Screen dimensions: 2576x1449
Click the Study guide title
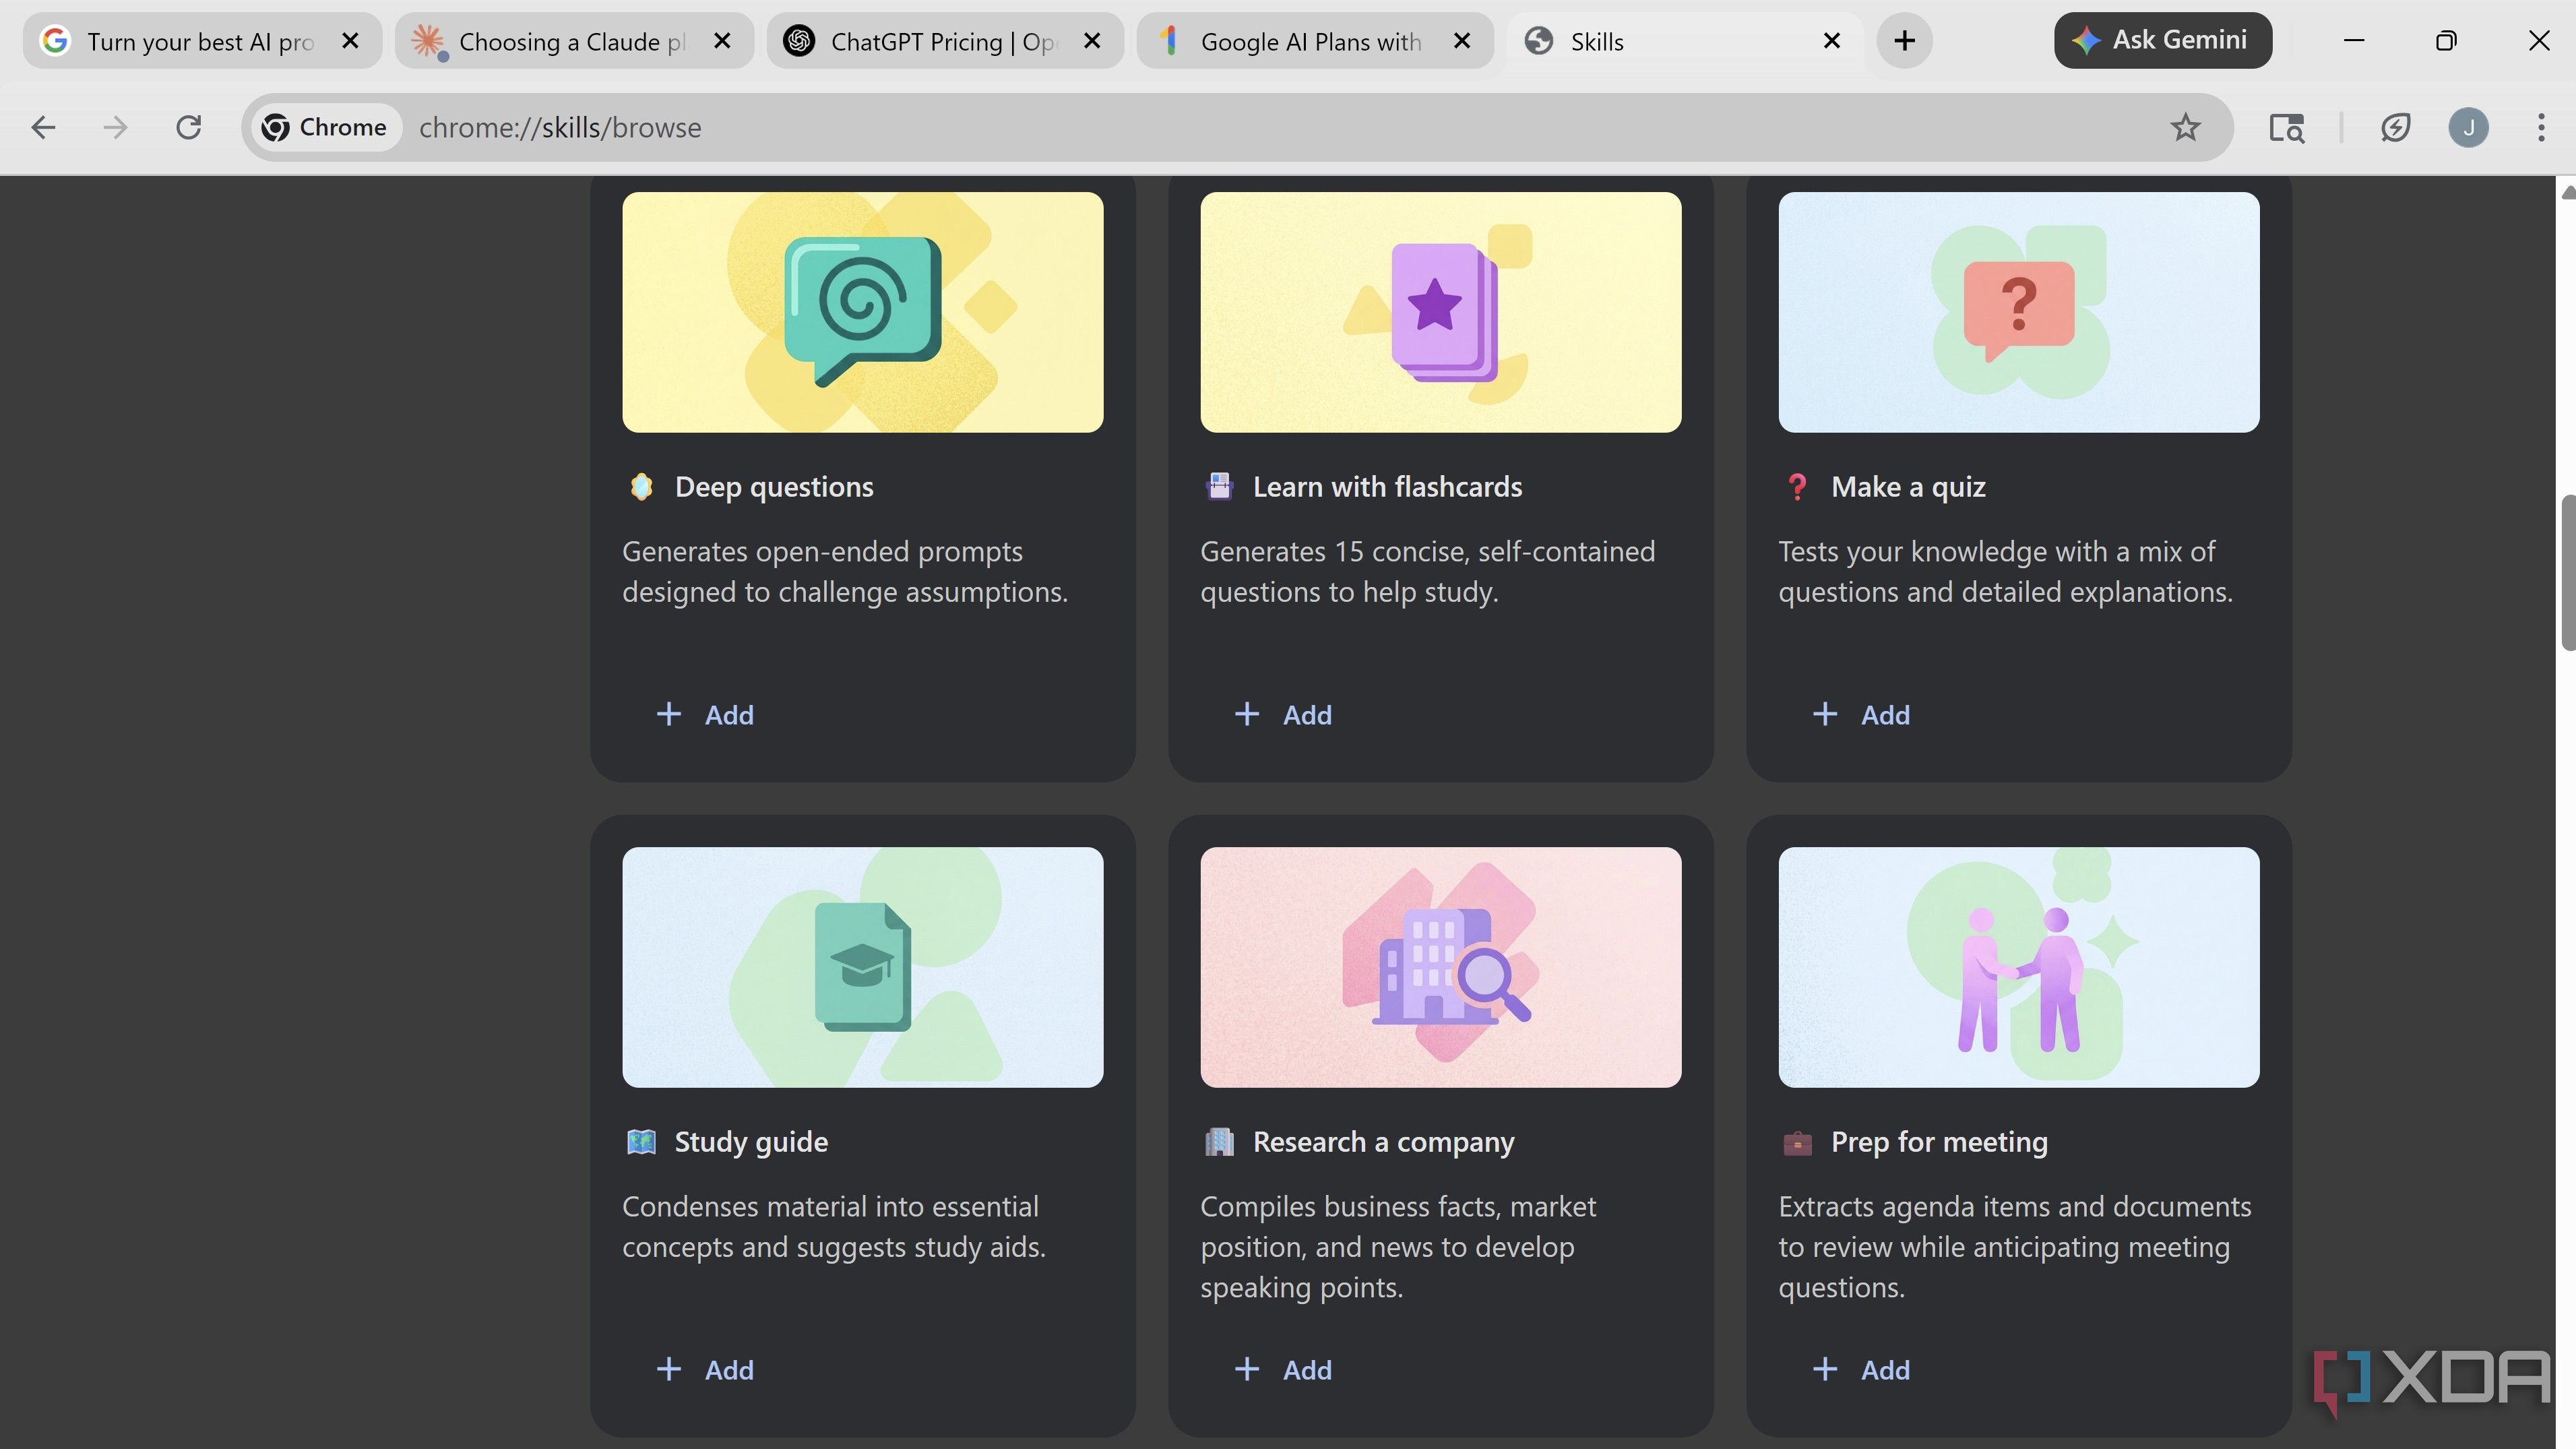point(751,1142)
